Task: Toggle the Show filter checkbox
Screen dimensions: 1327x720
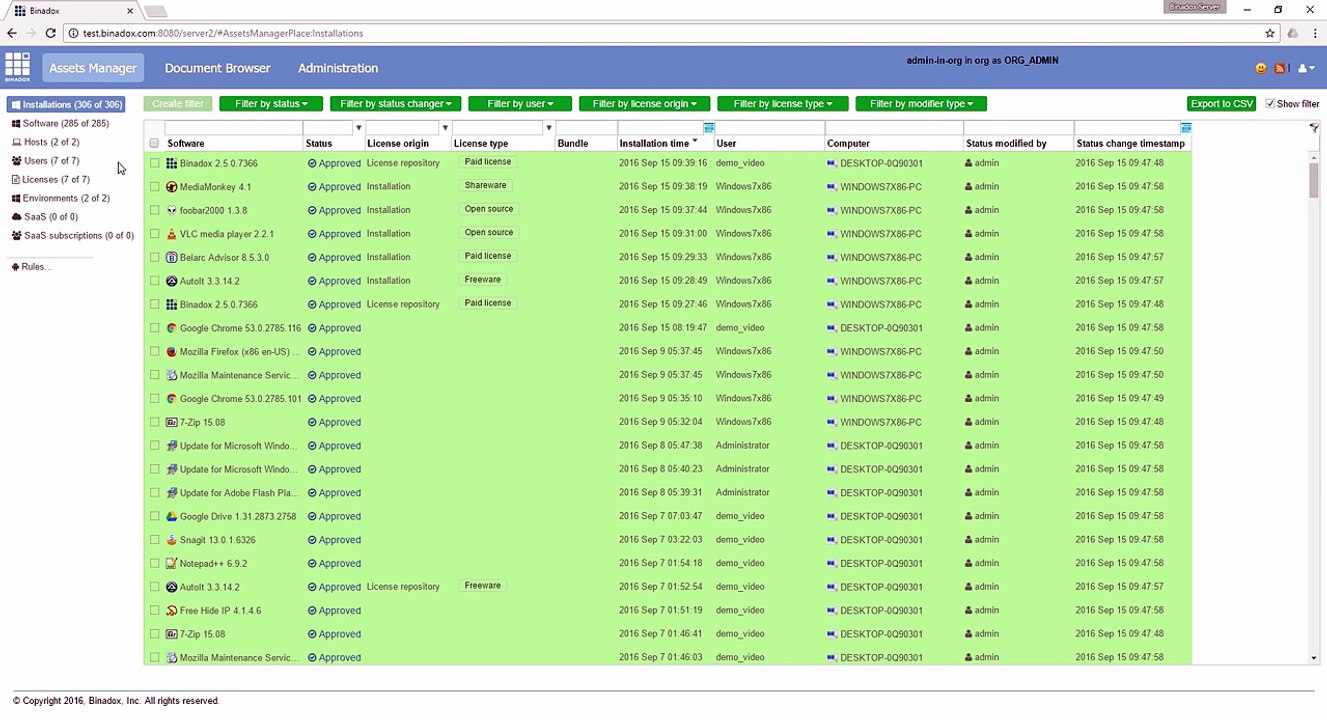Action: (x=1270, y=104)
